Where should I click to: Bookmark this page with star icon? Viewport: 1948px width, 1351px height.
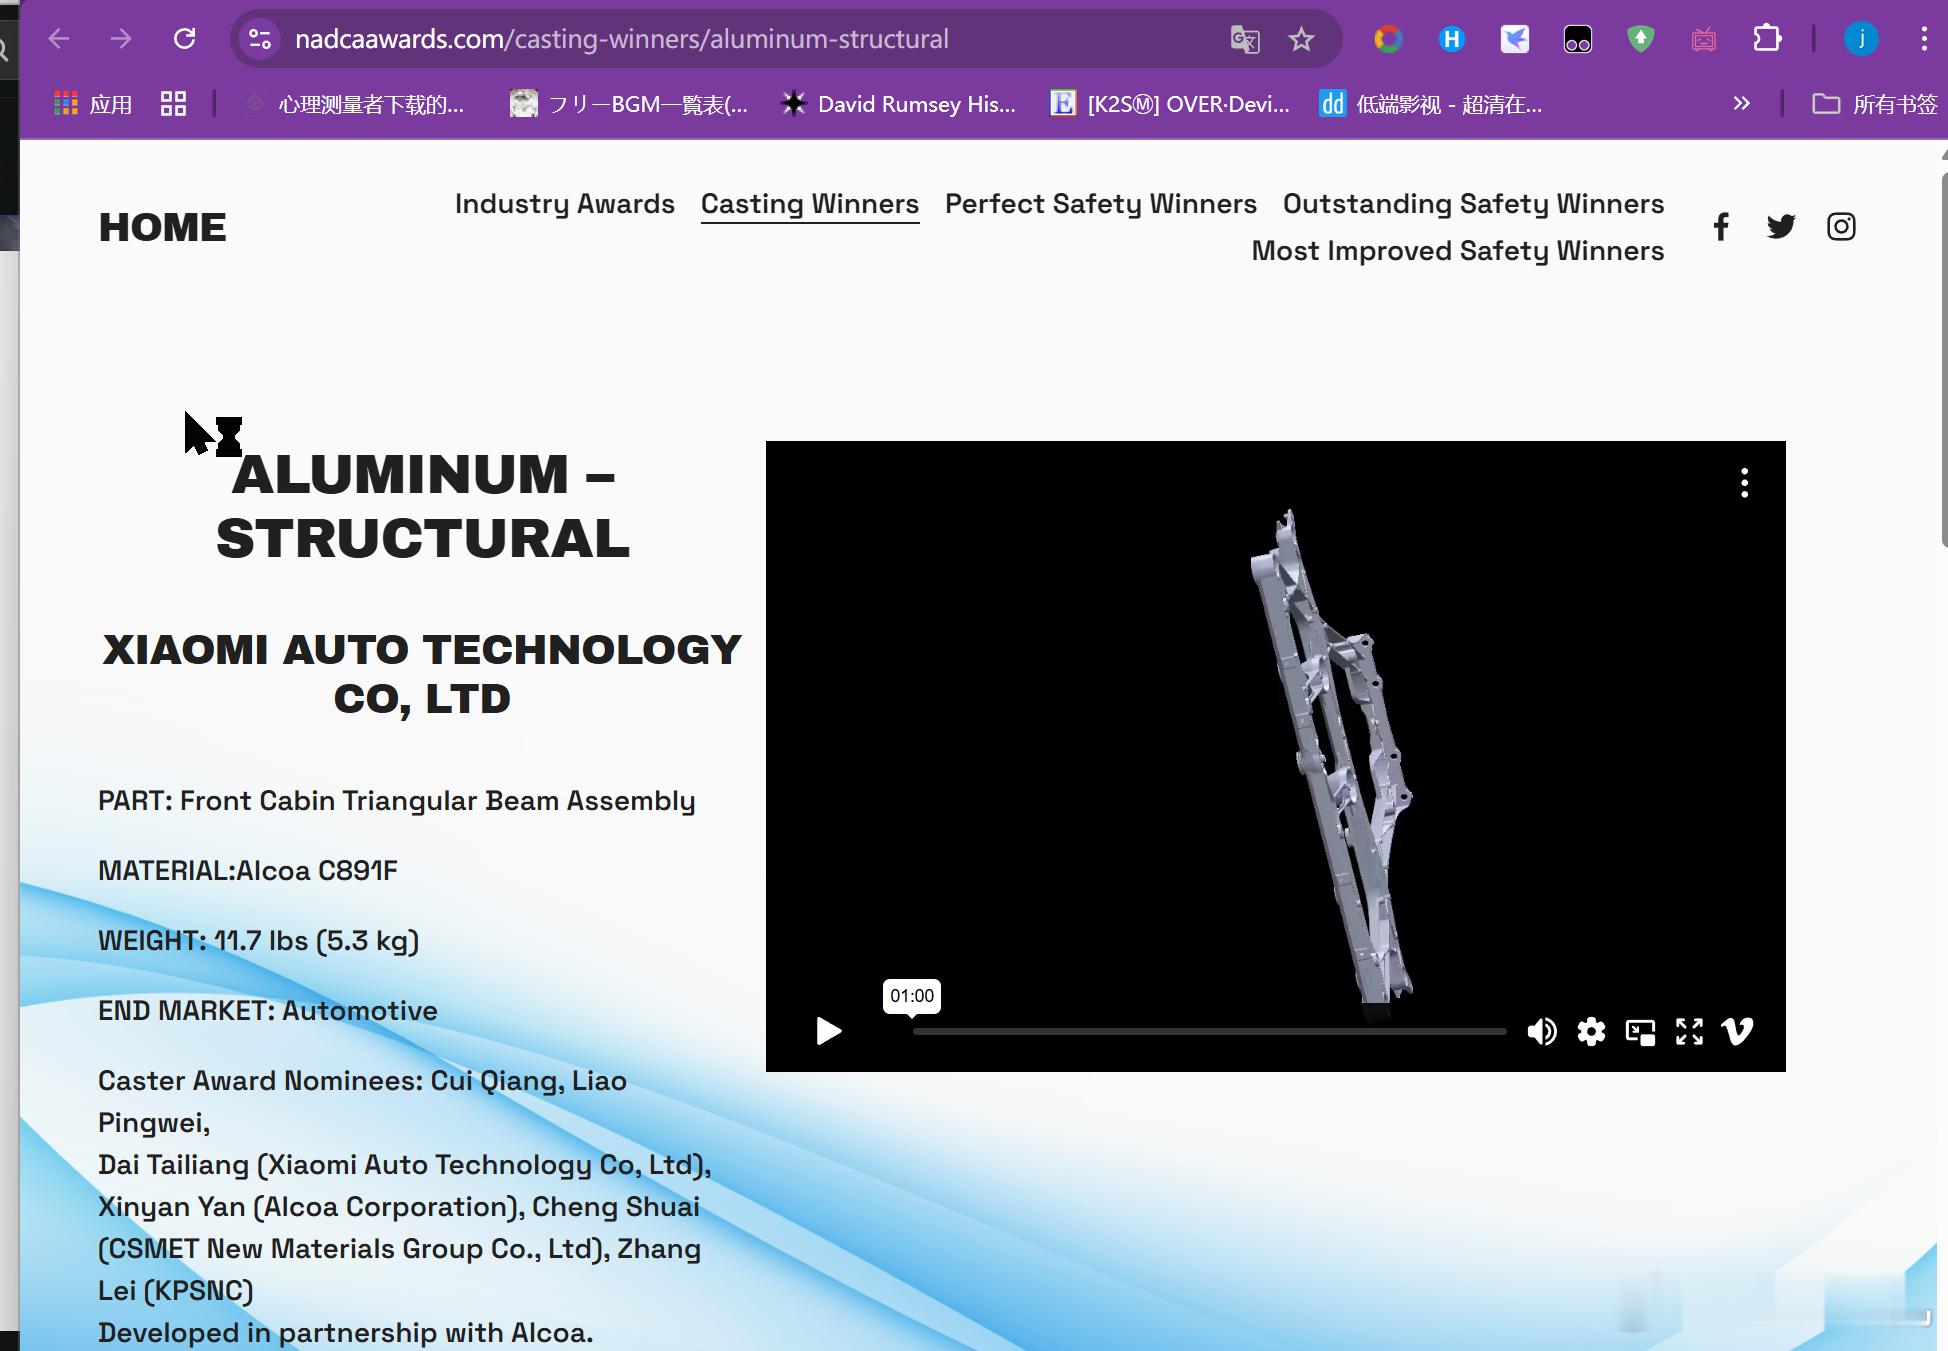click(1300, 40)
